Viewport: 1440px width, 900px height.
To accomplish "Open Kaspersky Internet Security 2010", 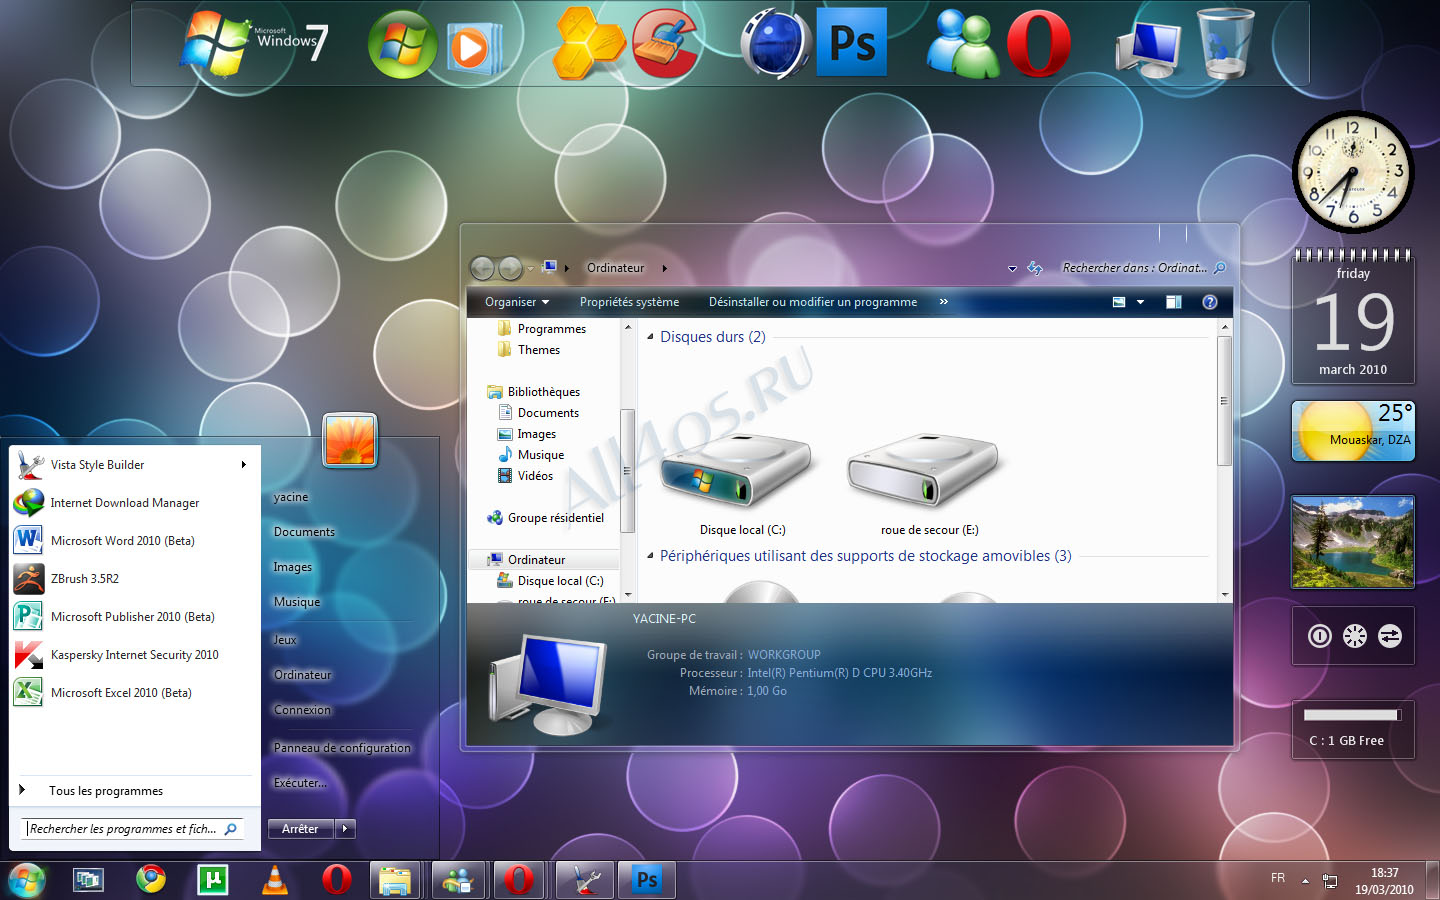I will click(x=132, y=655).
